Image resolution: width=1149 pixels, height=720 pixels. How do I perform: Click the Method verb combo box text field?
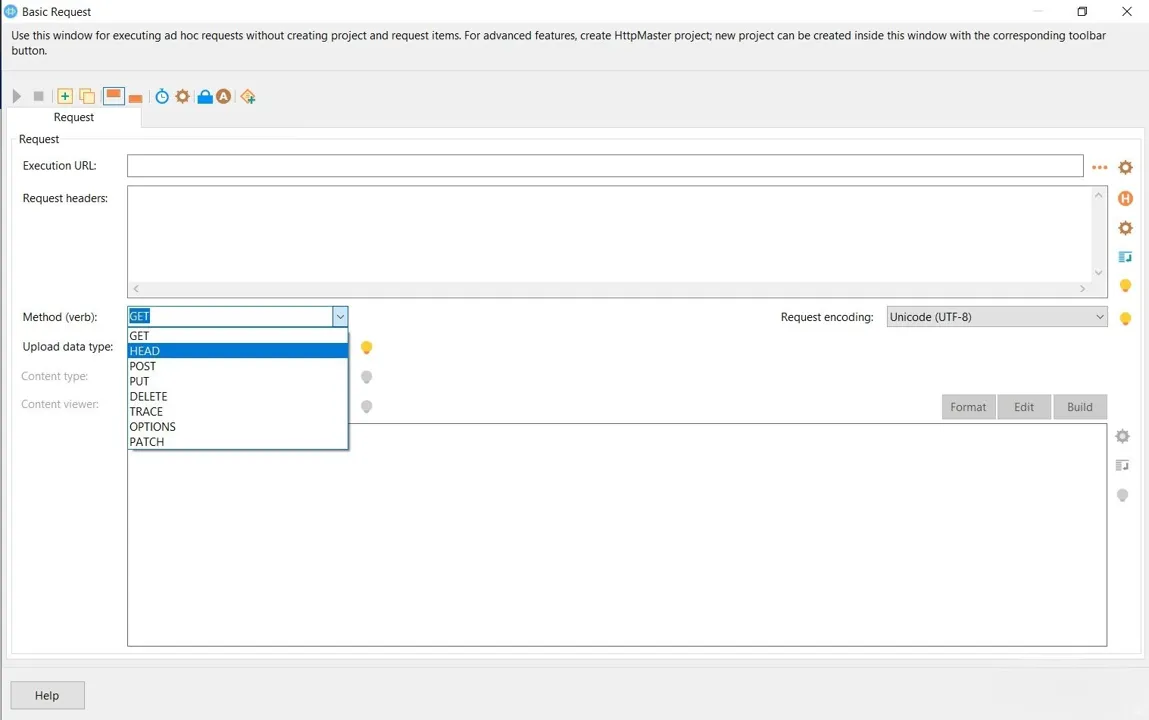click(230, 316)
